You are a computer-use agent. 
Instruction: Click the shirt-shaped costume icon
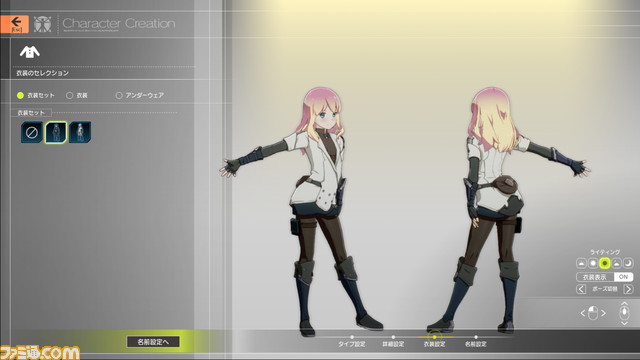click(29, 52)
